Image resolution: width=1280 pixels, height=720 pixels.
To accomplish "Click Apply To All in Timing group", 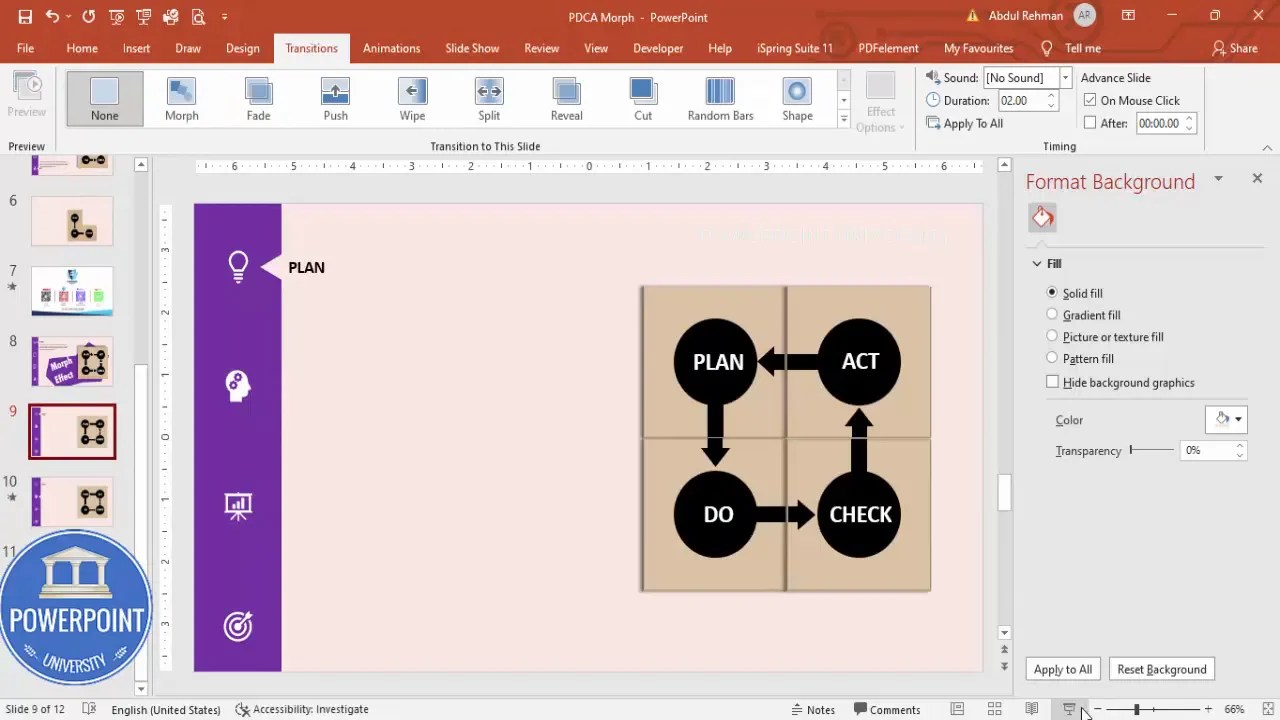I will [x=964, y=124].
